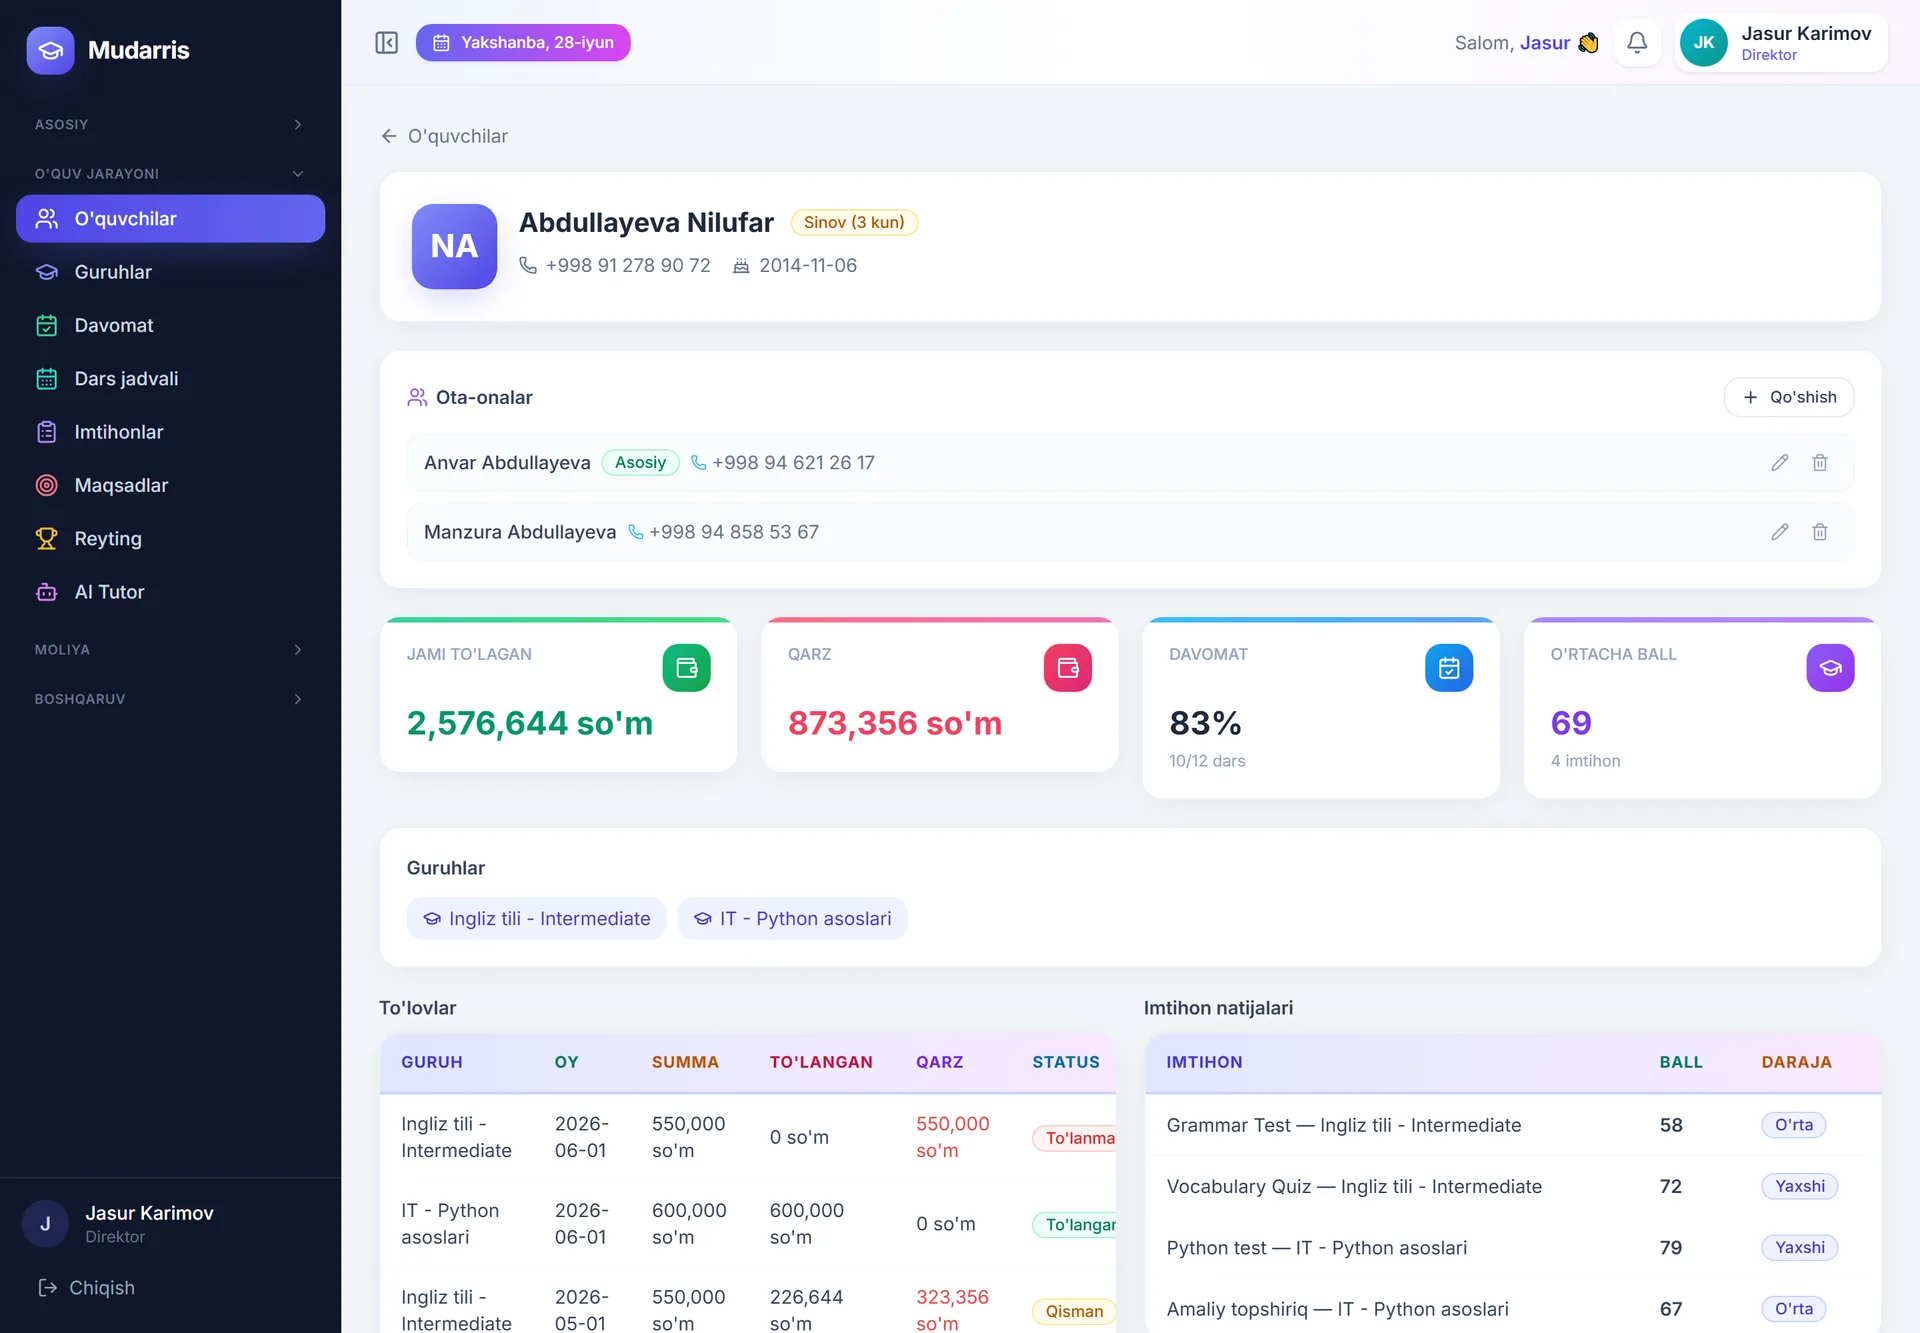Add a parent with Qo'shish button
Image resolution: width=1920 pixels, height=1333 pixels.
coord(1788,397)
